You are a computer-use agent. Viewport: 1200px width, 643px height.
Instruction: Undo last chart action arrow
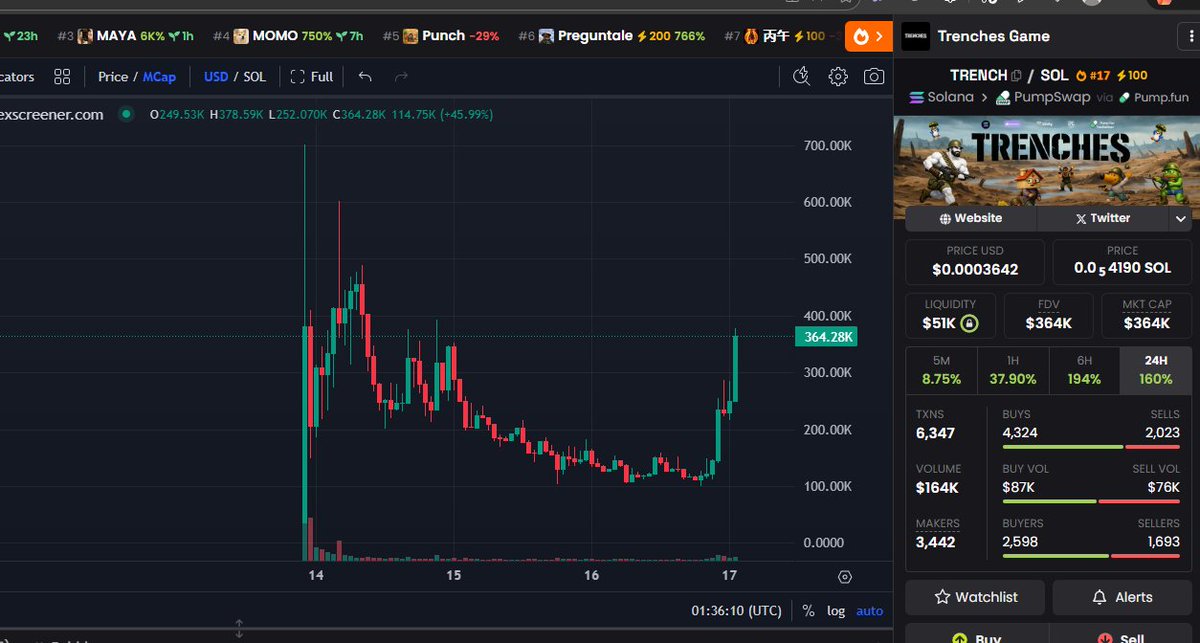click(x=365, y=76)
